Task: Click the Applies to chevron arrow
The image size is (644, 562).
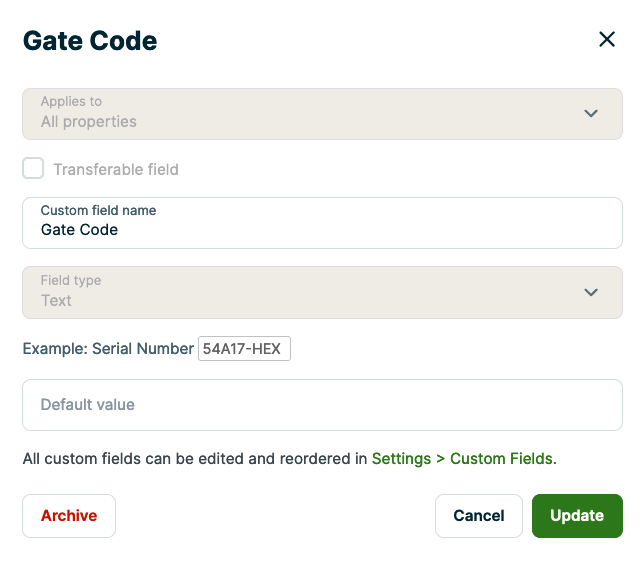Action: coord(591,113)
